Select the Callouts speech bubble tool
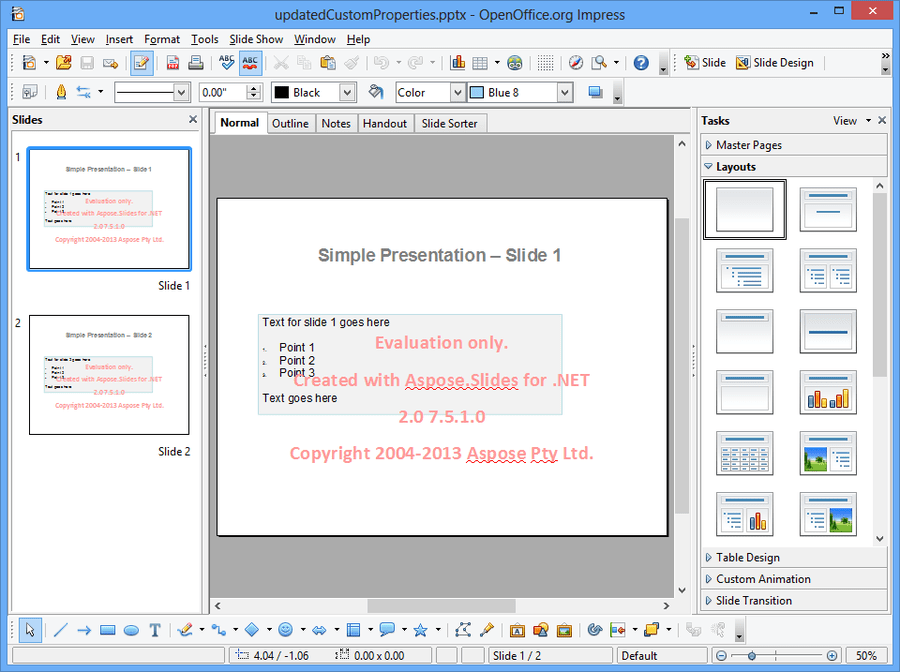This screenshot has width=900, height=672. (387, 630)
